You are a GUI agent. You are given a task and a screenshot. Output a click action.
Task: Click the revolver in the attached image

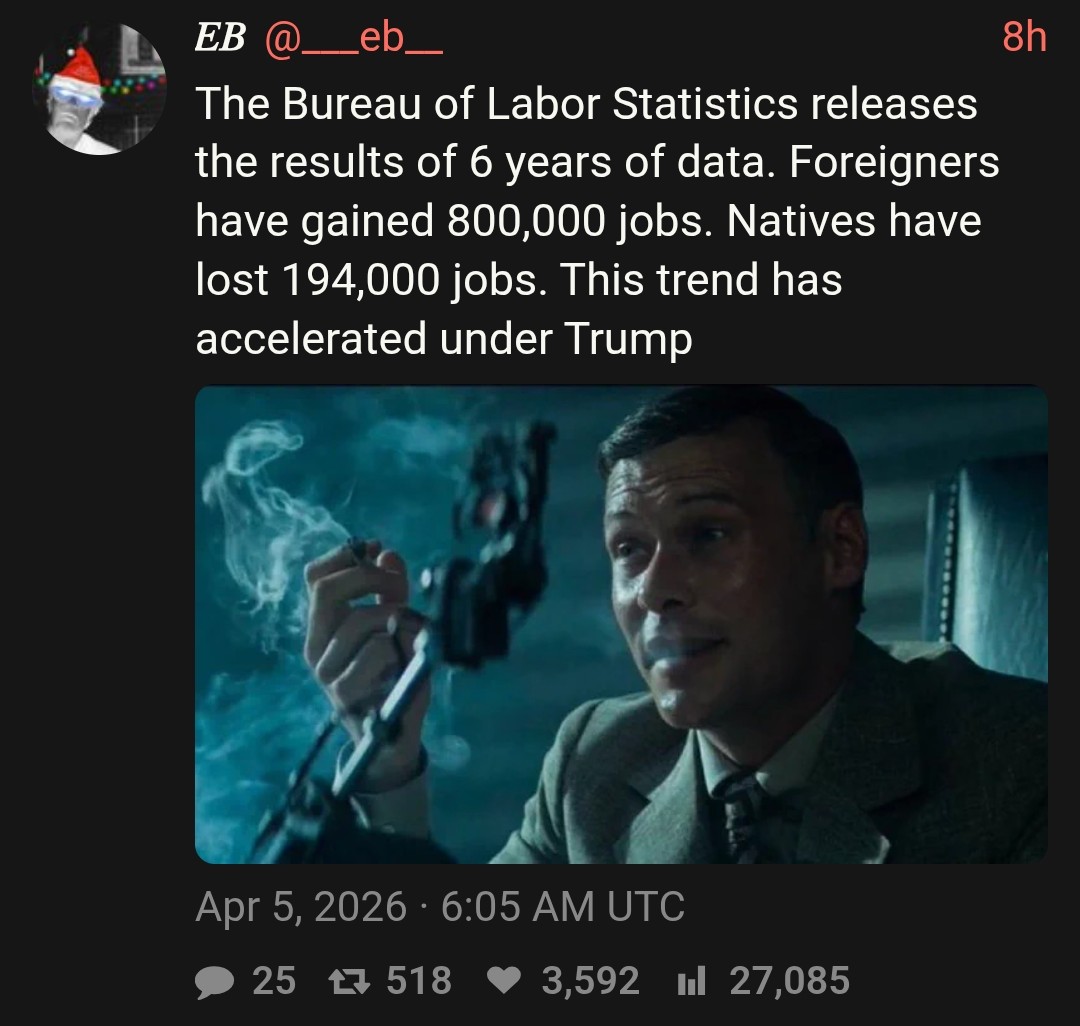pos(490,560)
